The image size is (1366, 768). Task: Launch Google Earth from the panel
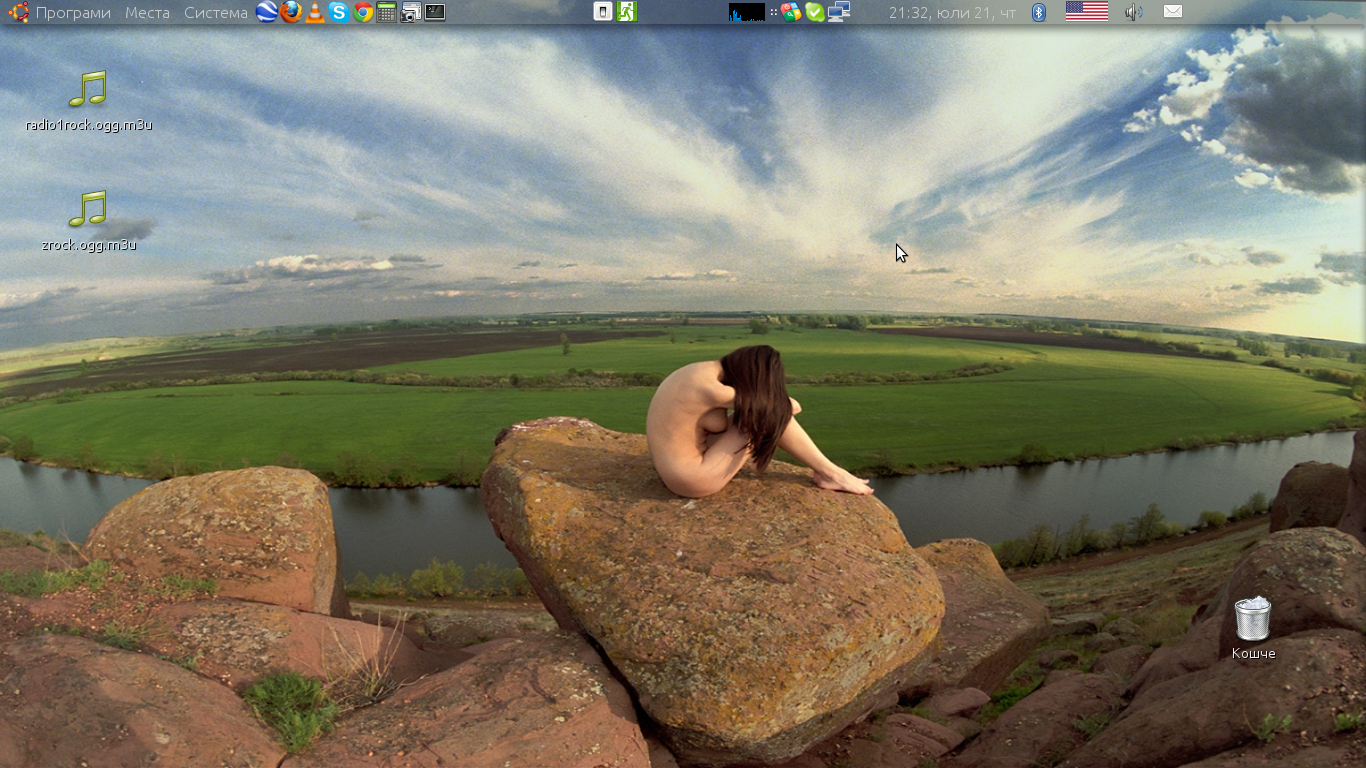point(266,12)
